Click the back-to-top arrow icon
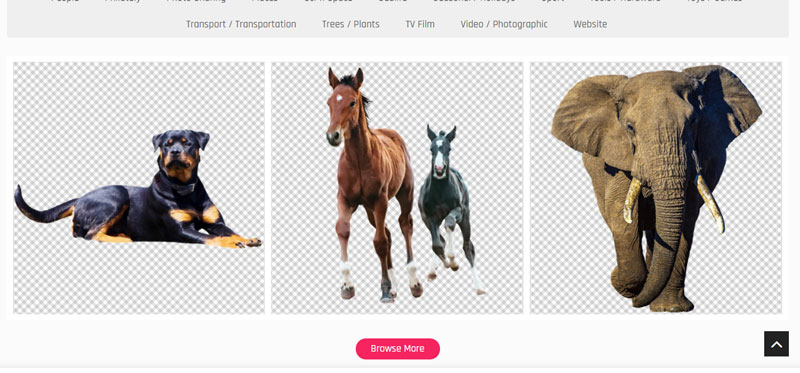The image size is (800, 373). click(776, 344)
